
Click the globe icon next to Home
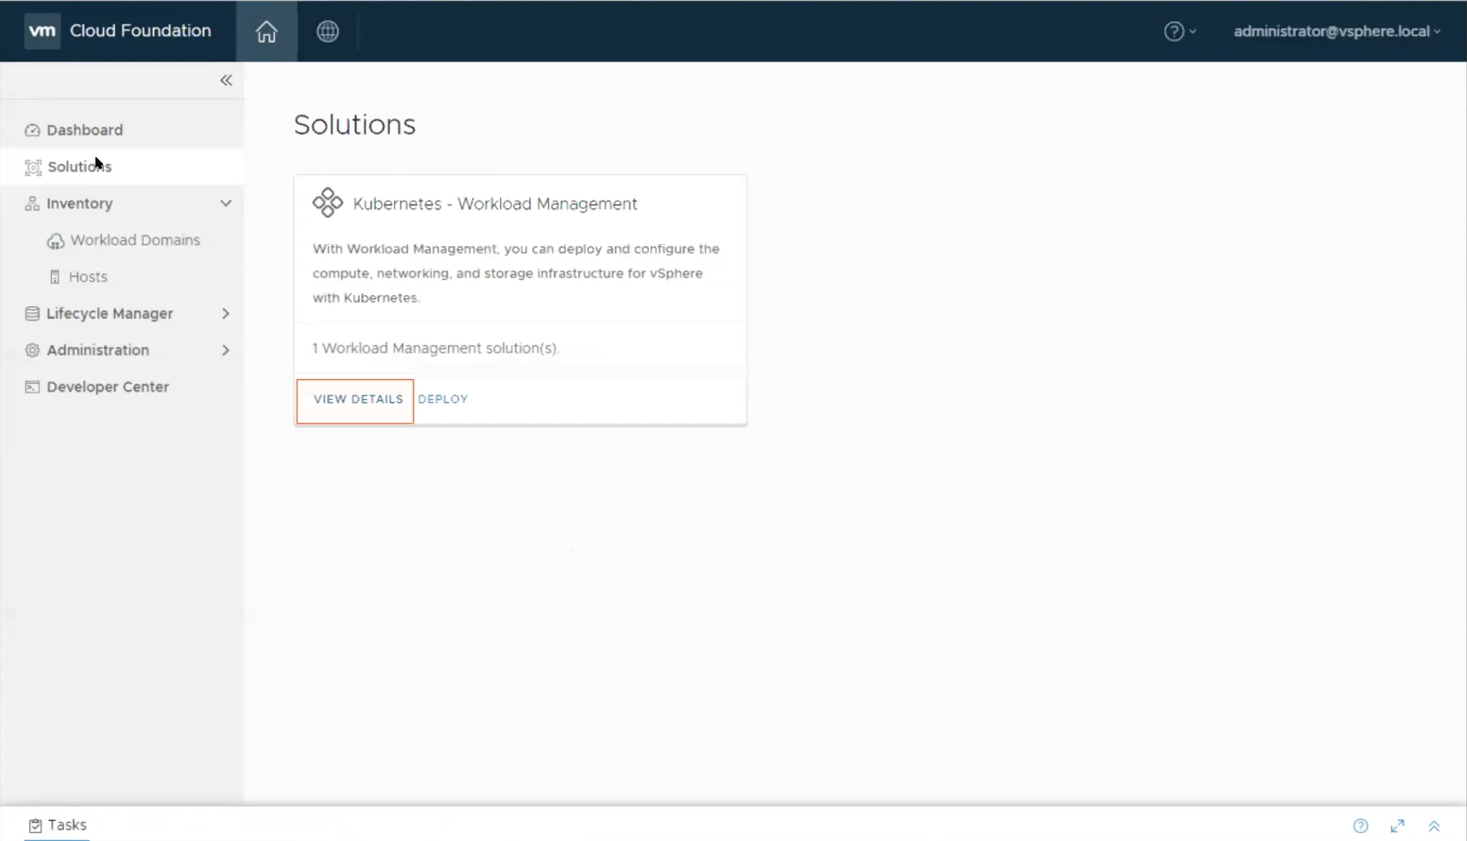tap(328, 31)
